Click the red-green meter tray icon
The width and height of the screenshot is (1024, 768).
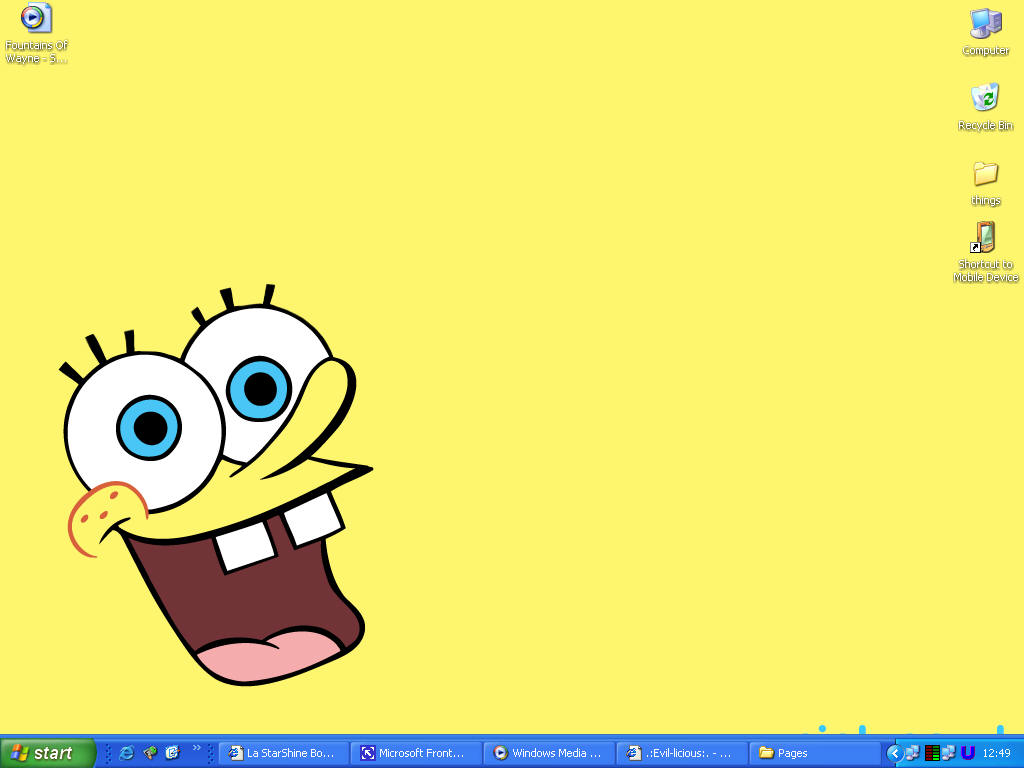[932, 753]
